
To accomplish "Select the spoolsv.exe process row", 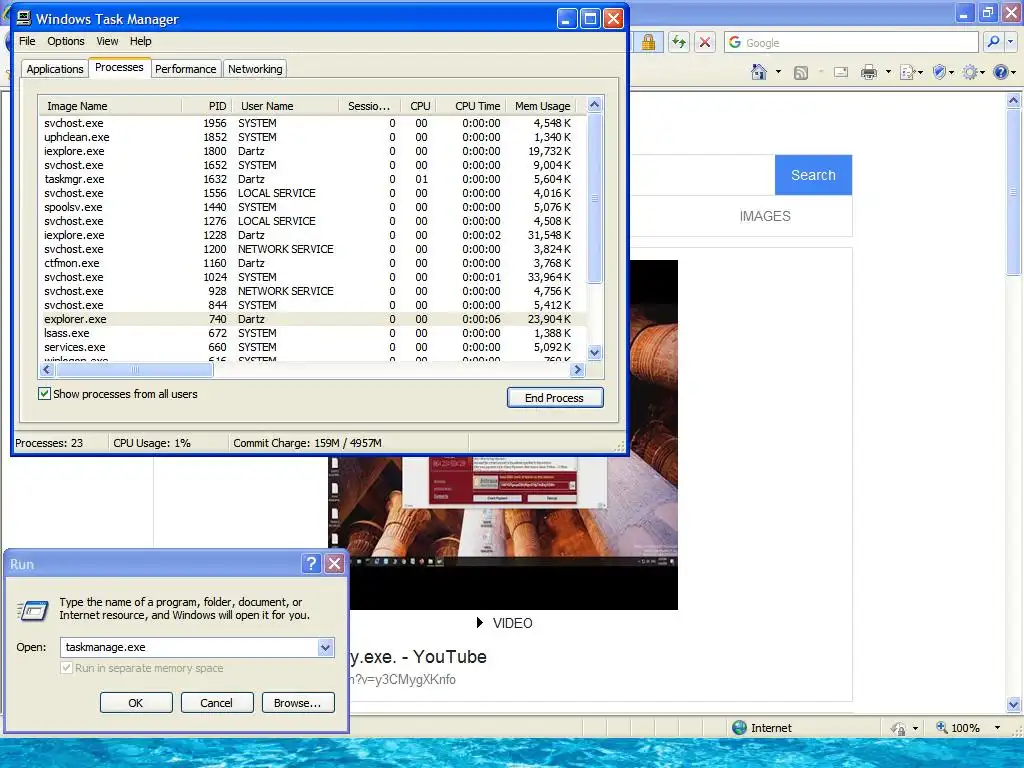I will [313, 207].
